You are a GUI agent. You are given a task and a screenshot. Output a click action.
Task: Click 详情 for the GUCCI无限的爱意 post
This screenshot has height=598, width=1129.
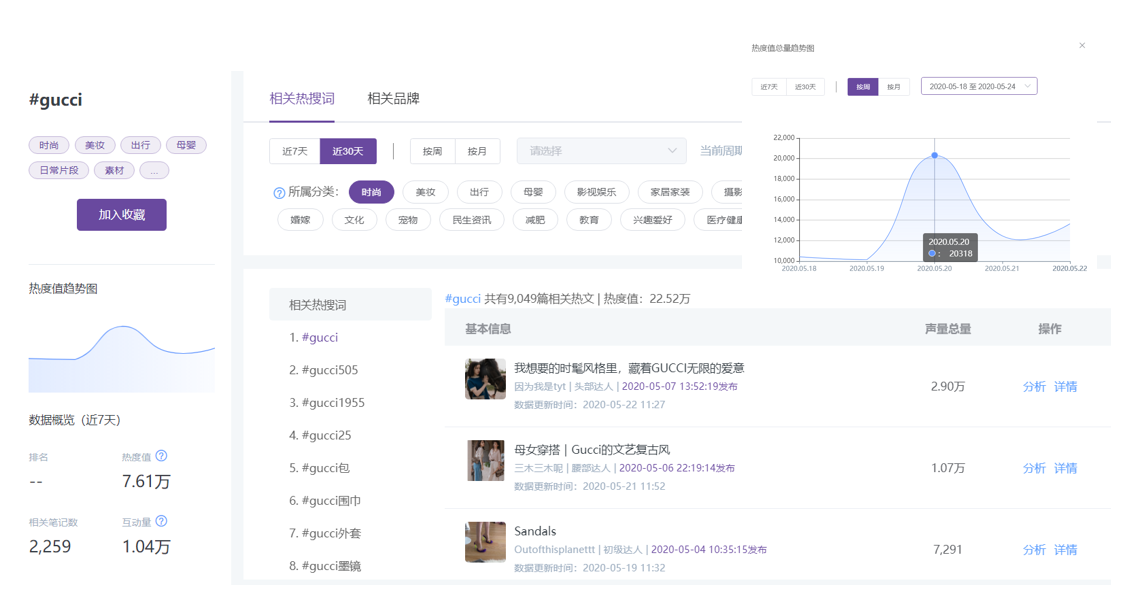1066,386
